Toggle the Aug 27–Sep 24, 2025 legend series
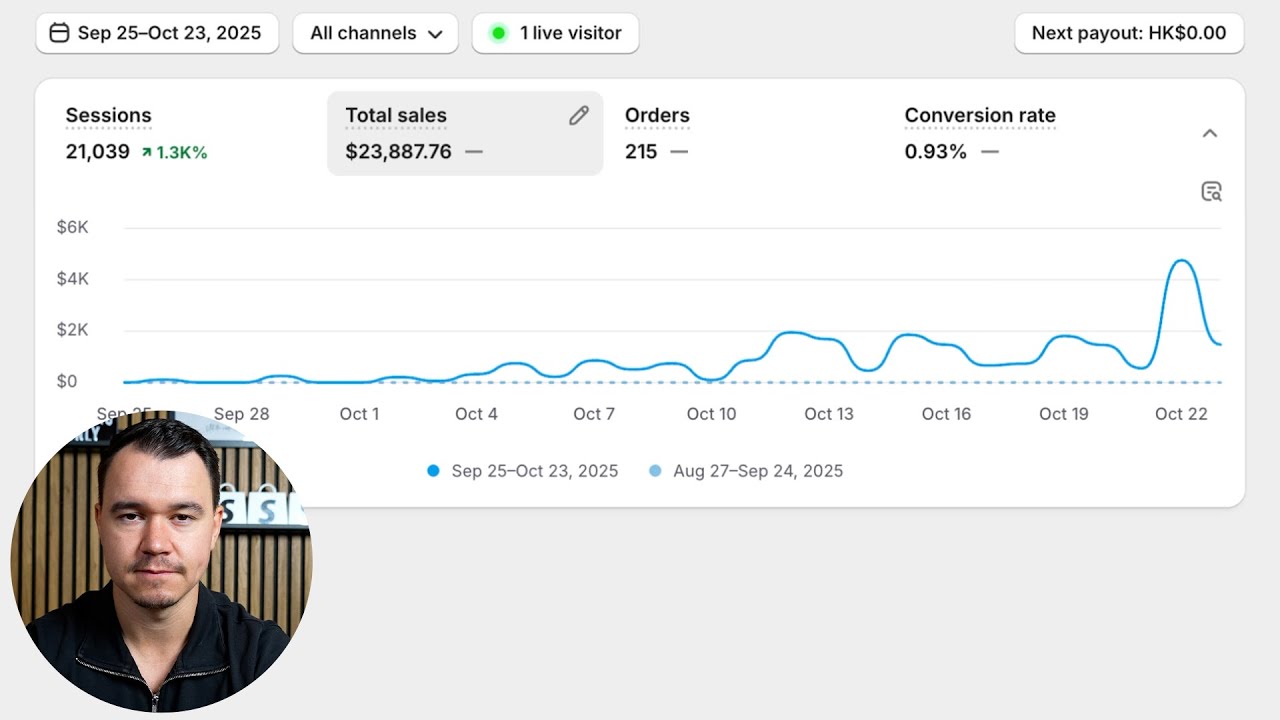This screenshot has height=720, width=1280. click(757, 471)
